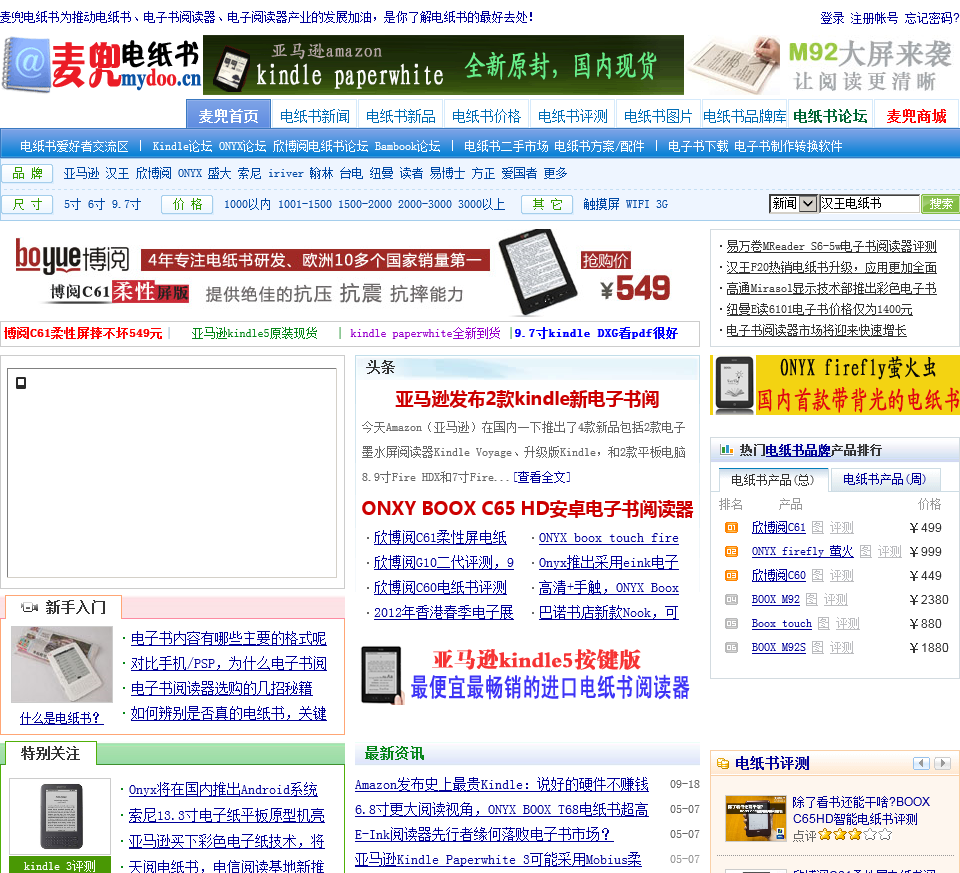
Task: Click the blue @ notebook logo icon
Action: 26,64
